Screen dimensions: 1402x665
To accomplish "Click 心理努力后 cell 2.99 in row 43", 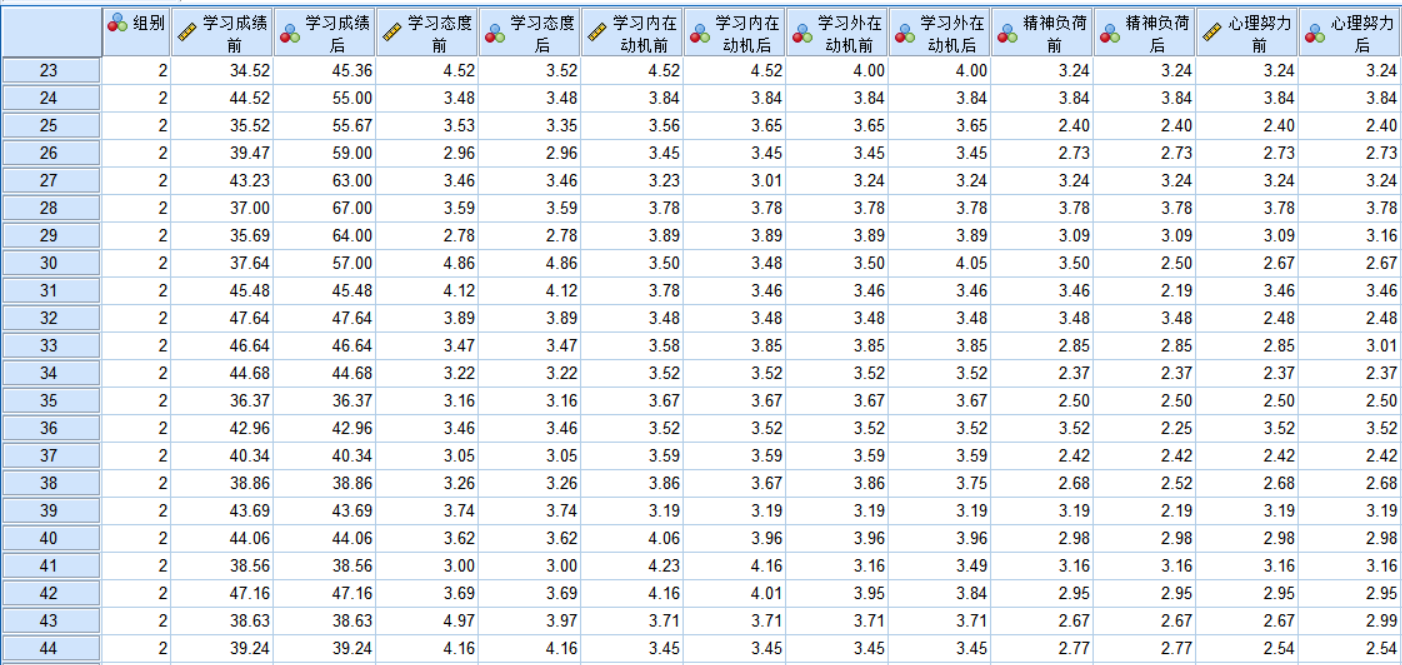I will pos(1350,621).
